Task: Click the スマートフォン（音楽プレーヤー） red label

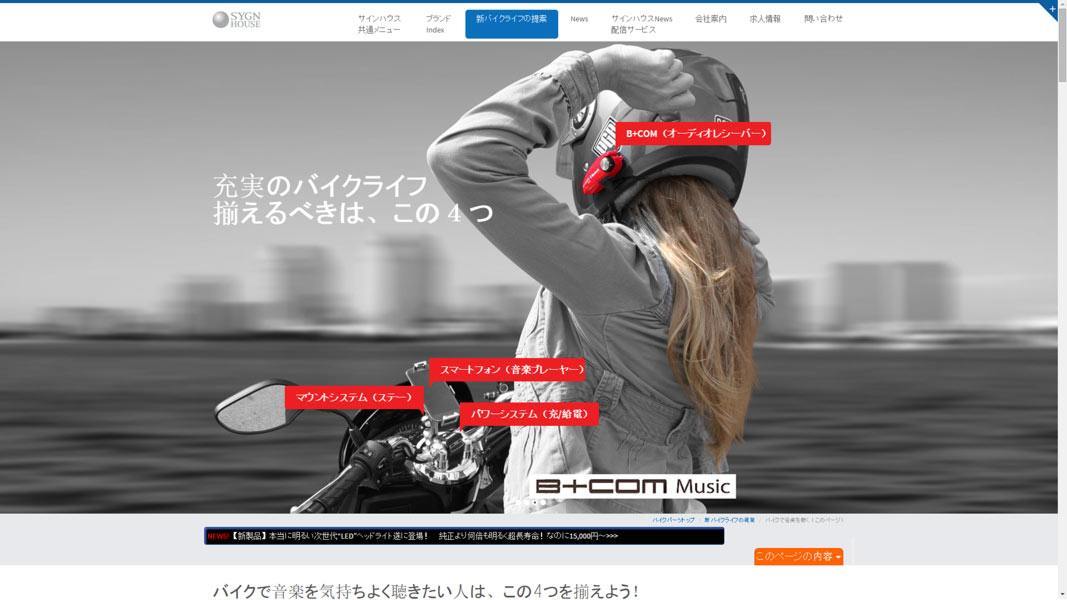Action: pos(508,369)
